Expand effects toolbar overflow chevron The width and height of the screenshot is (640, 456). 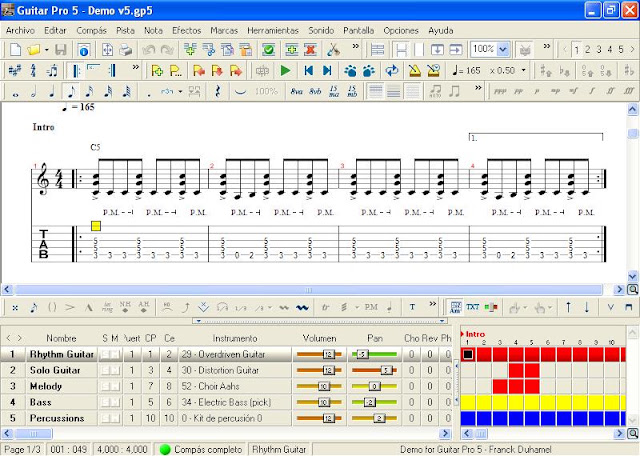click(x=433, y=303)
